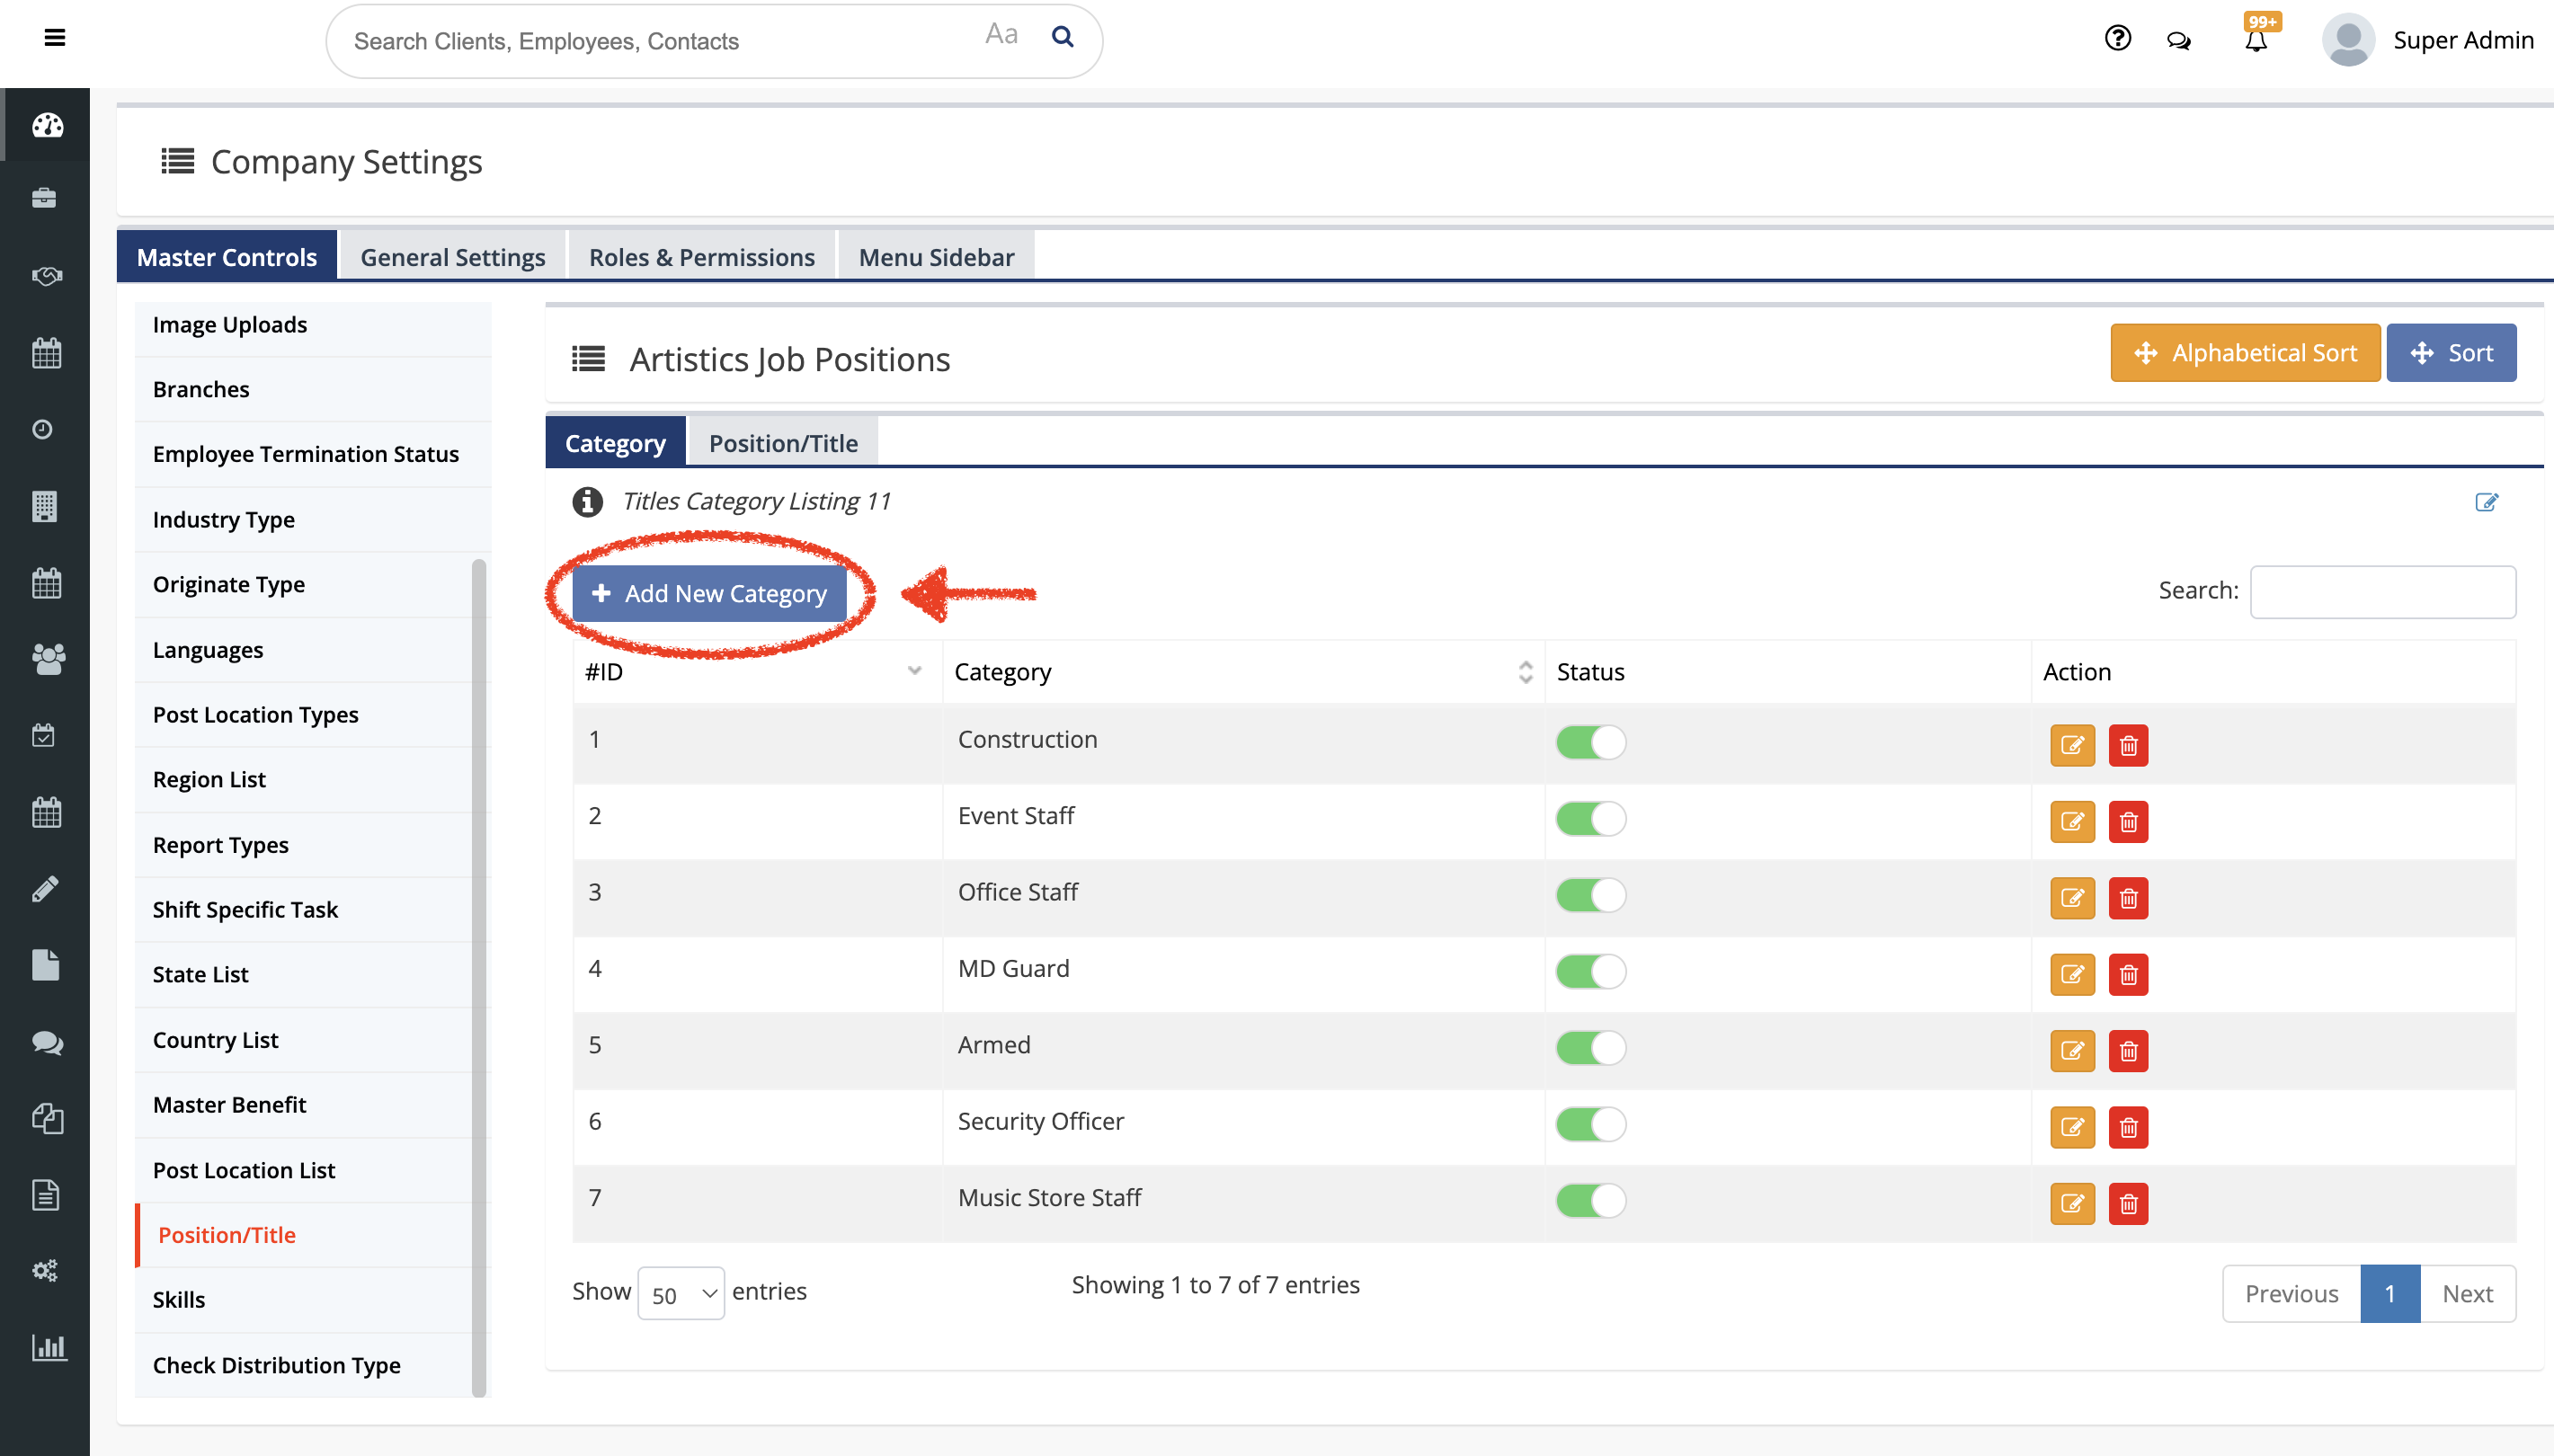Edit the Security Officer category
The height and width of the screenshot is (1456, 2554).
(2072, 1127)
